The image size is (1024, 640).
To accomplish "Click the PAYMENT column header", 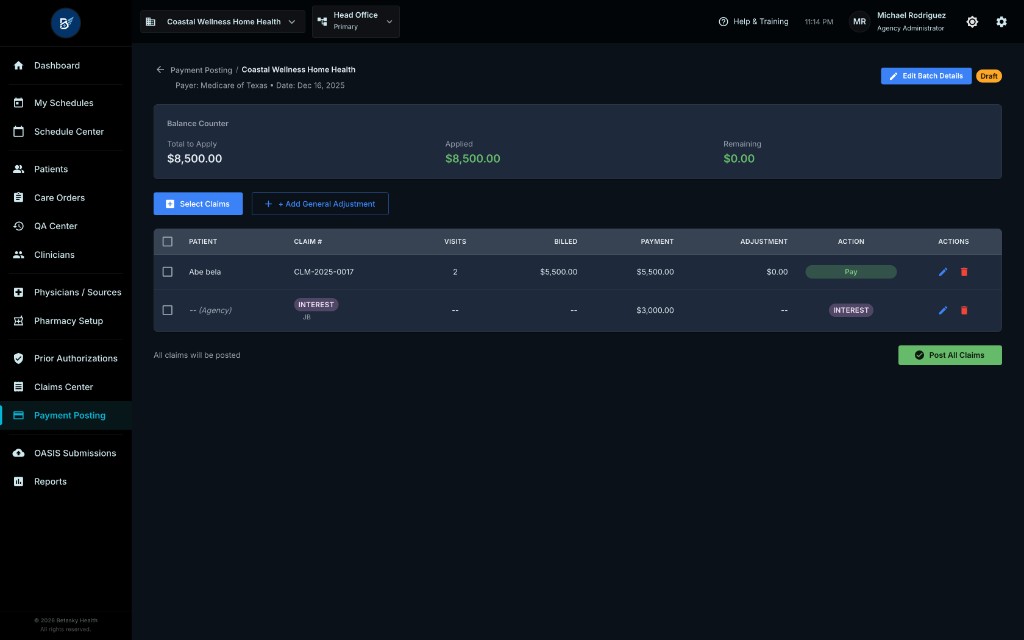I will pyautogui.click(x=657, y=242).
